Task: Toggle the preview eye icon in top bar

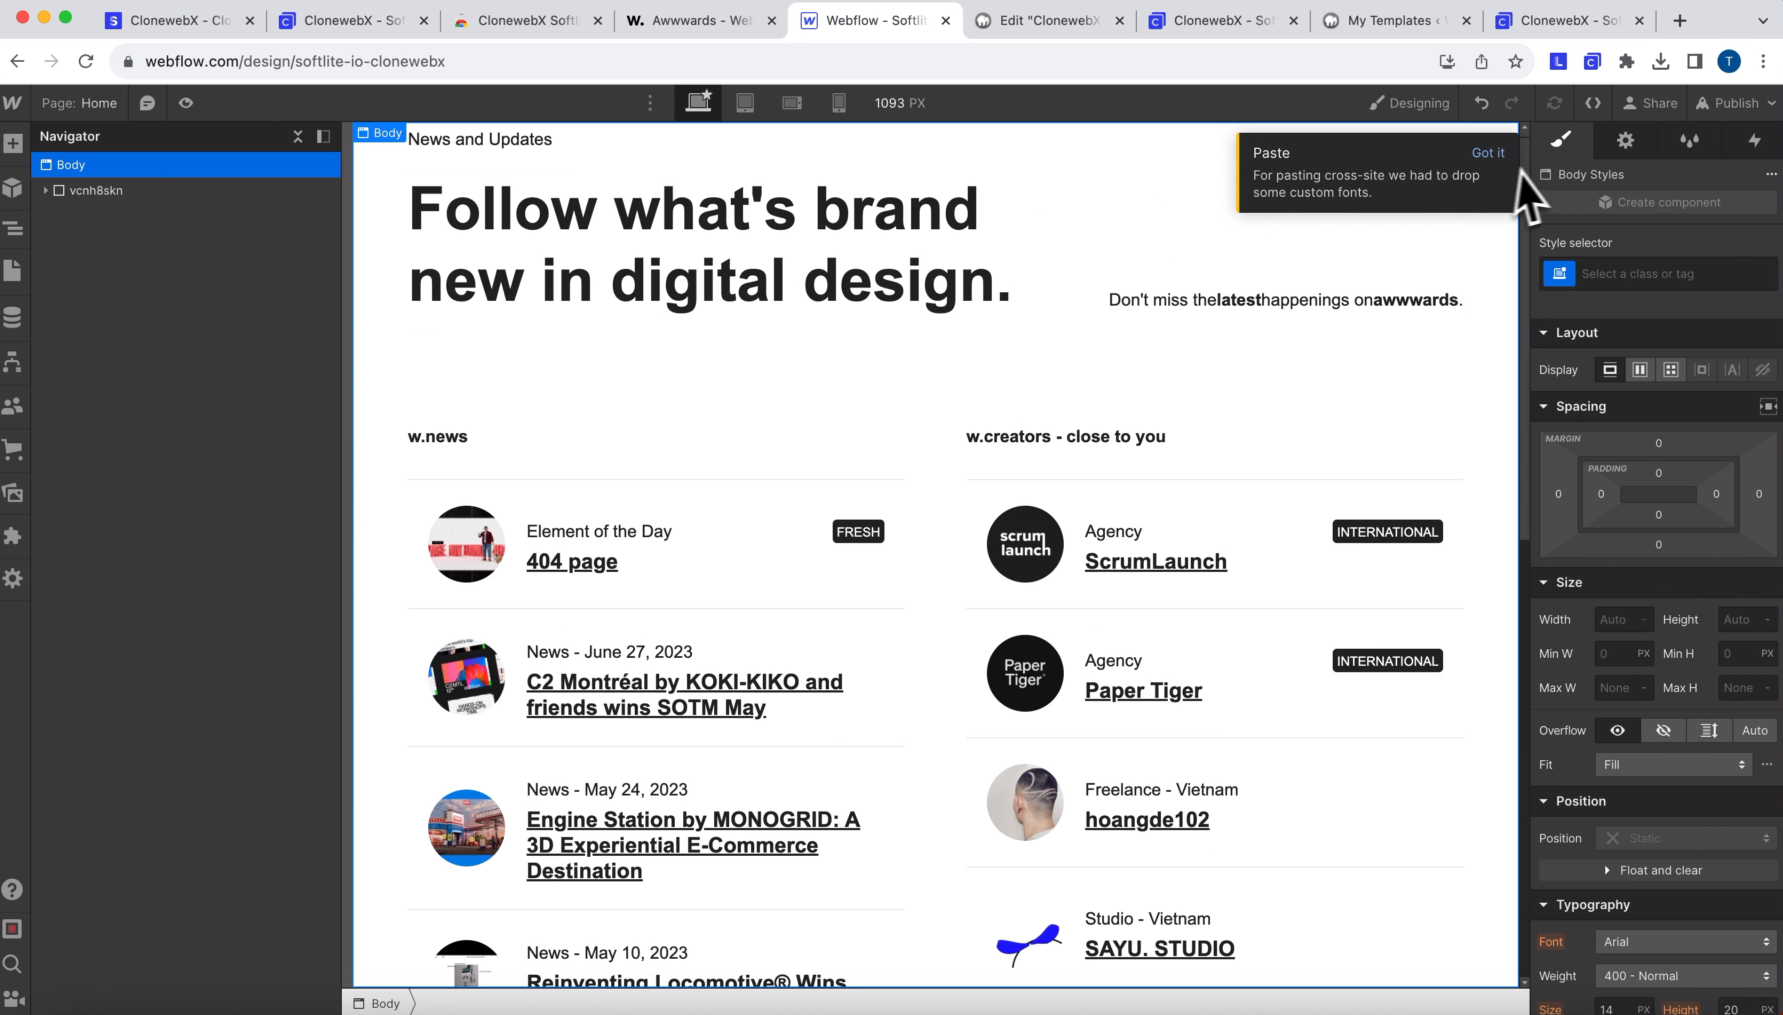Action: 186,103
